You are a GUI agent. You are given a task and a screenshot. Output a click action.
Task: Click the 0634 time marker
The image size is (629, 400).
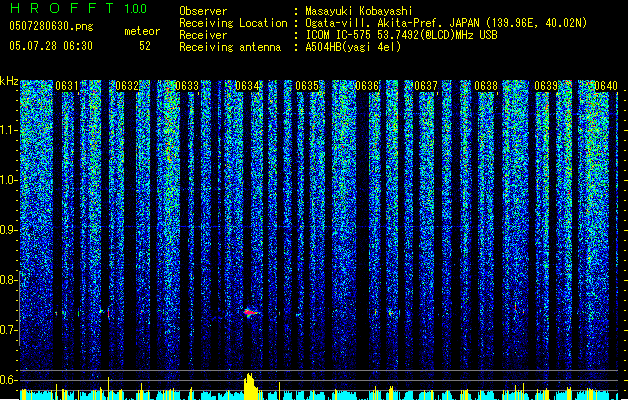click(x=247, y=86)
